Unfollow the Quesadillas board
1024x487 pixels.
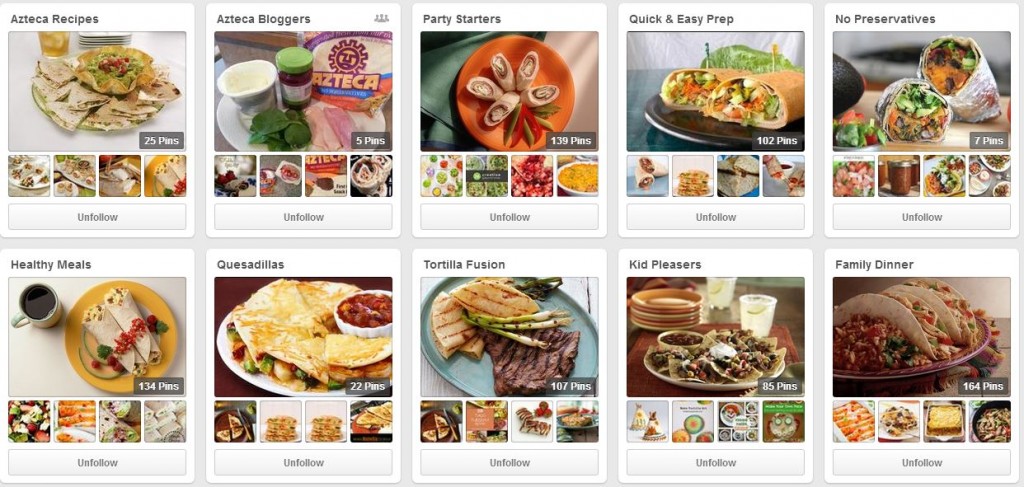pyautogui.click(x=303, y=462)
